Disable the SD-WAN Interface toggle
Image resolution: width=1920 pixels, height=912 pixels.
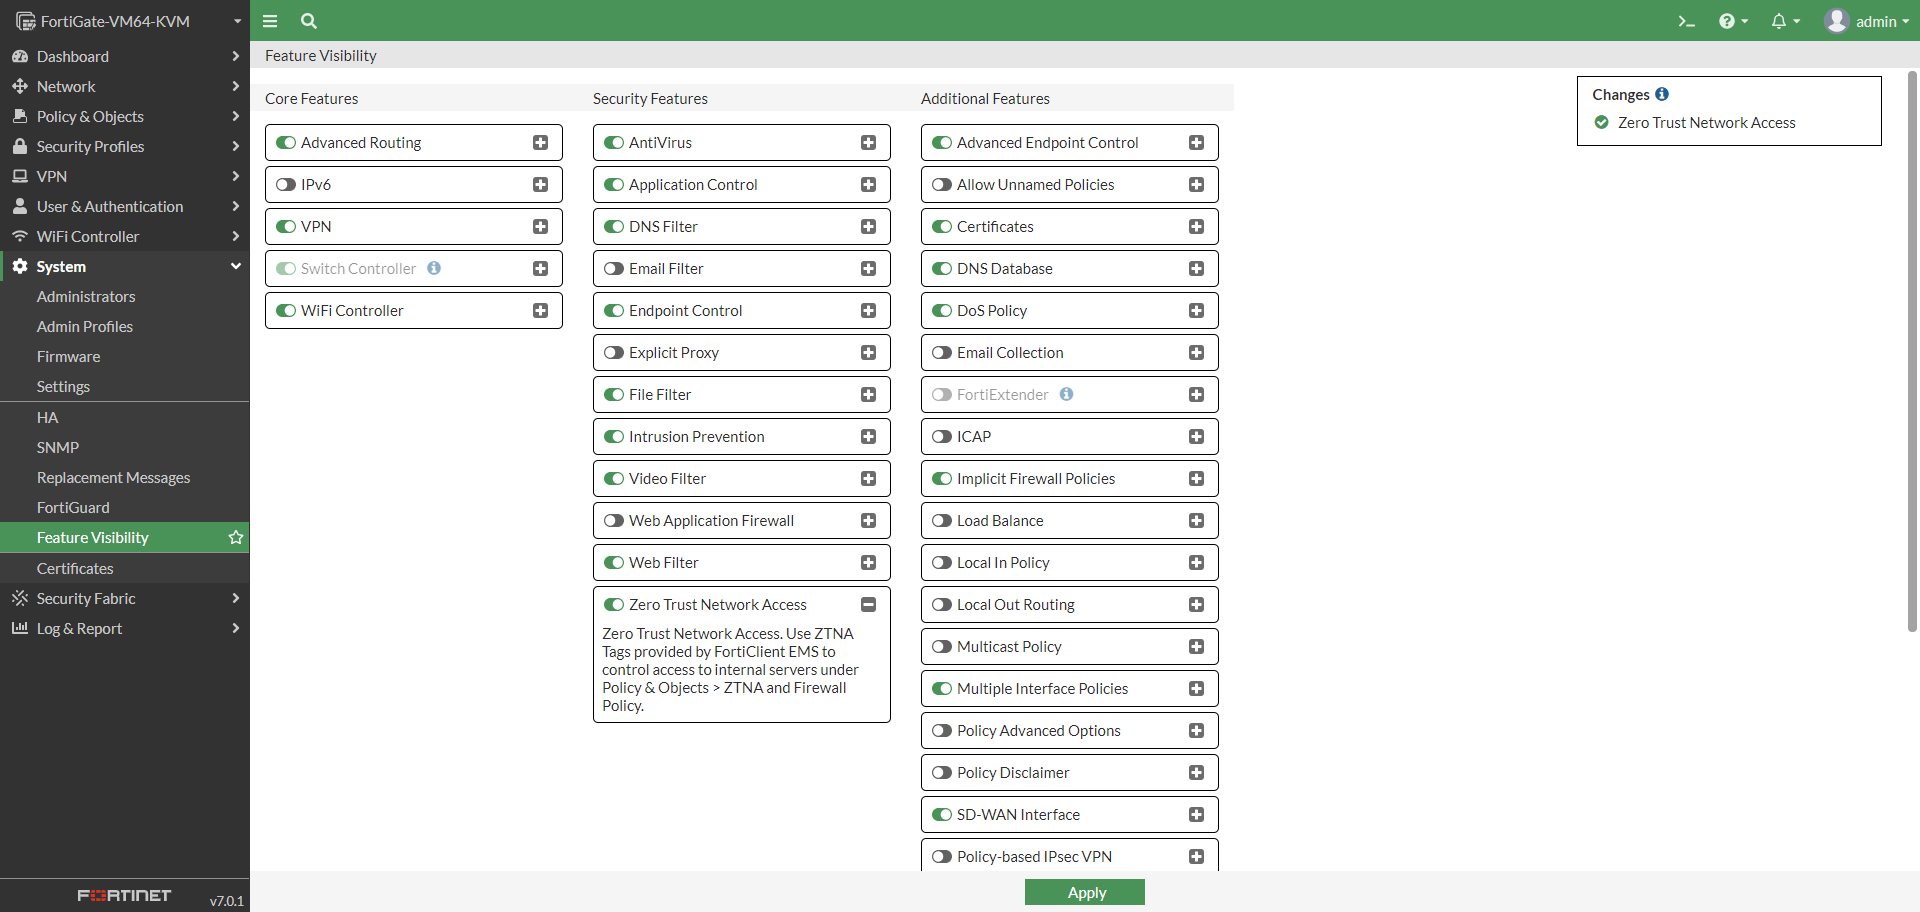942,814
